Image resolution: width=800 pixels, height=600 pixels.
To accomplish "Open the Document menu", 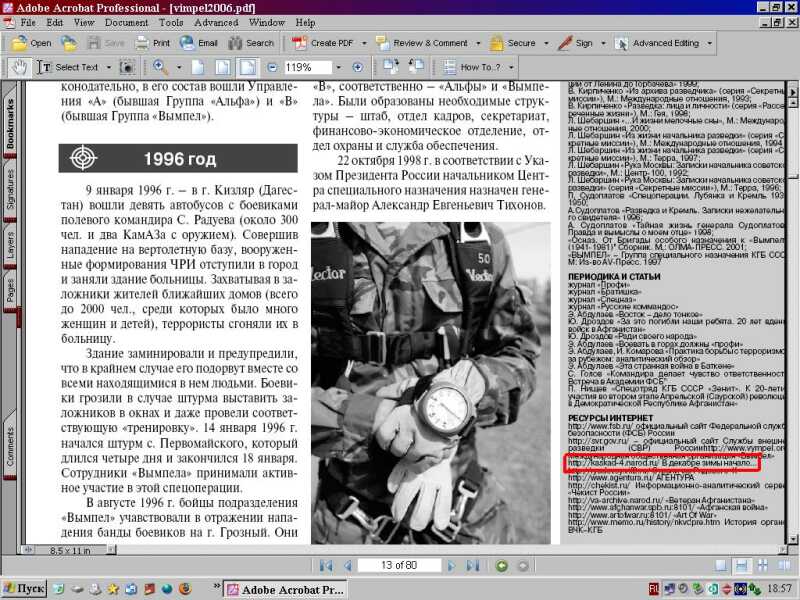I will 126,21.
